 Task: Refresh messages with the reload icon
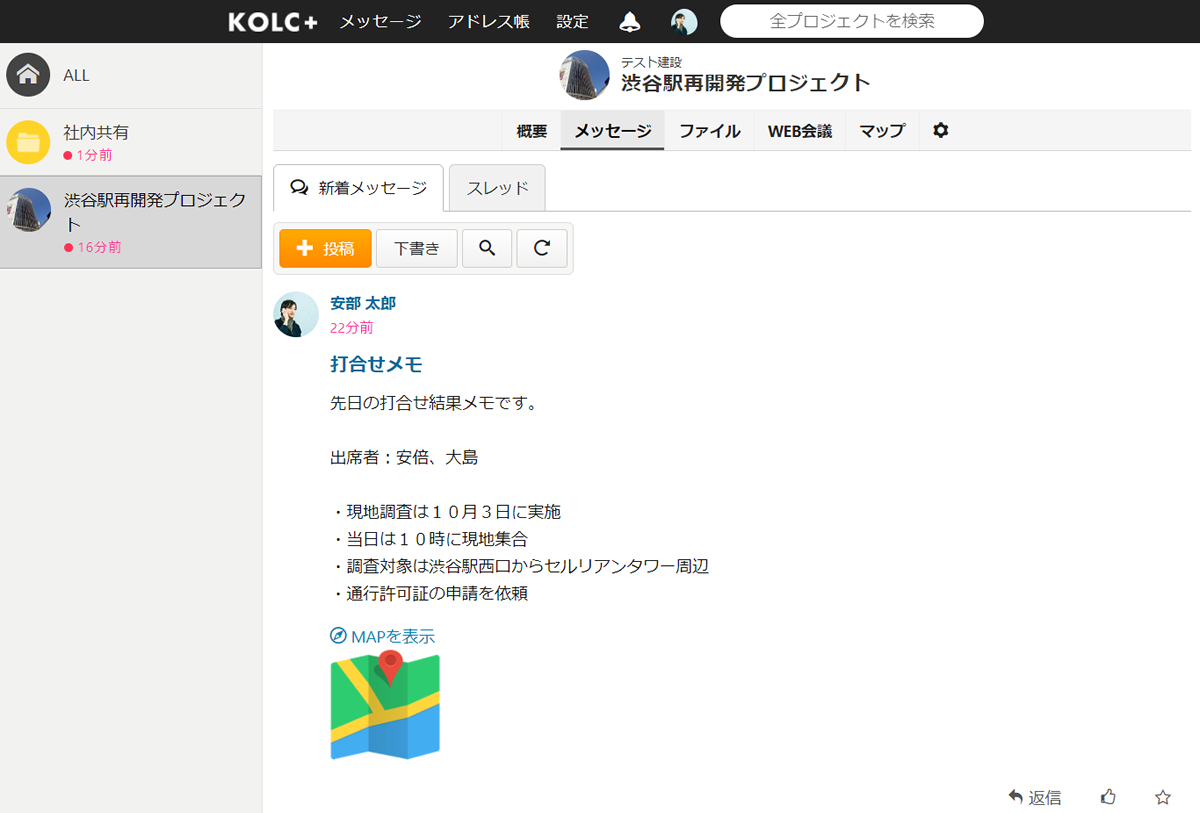542,249
